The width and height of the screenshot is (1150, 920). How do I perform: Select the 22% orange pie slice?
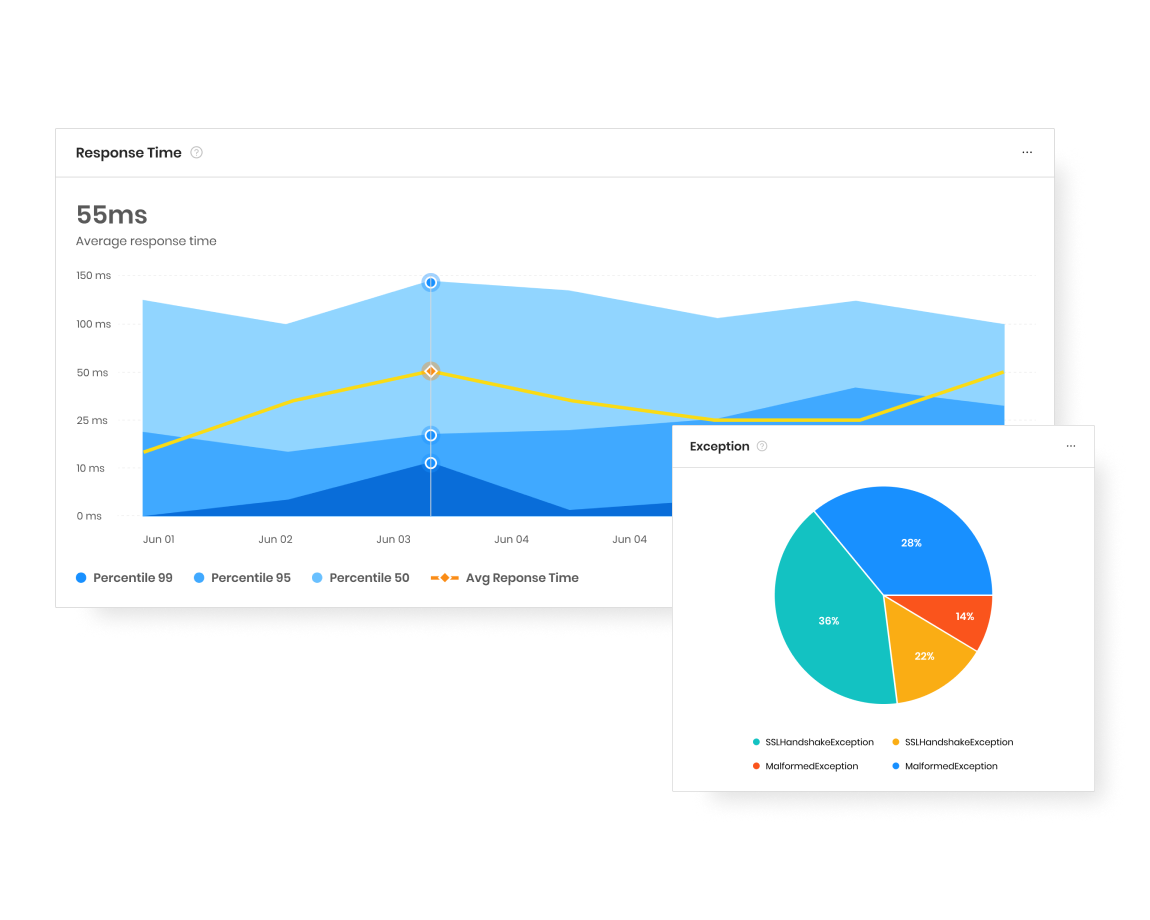[925, 656]
